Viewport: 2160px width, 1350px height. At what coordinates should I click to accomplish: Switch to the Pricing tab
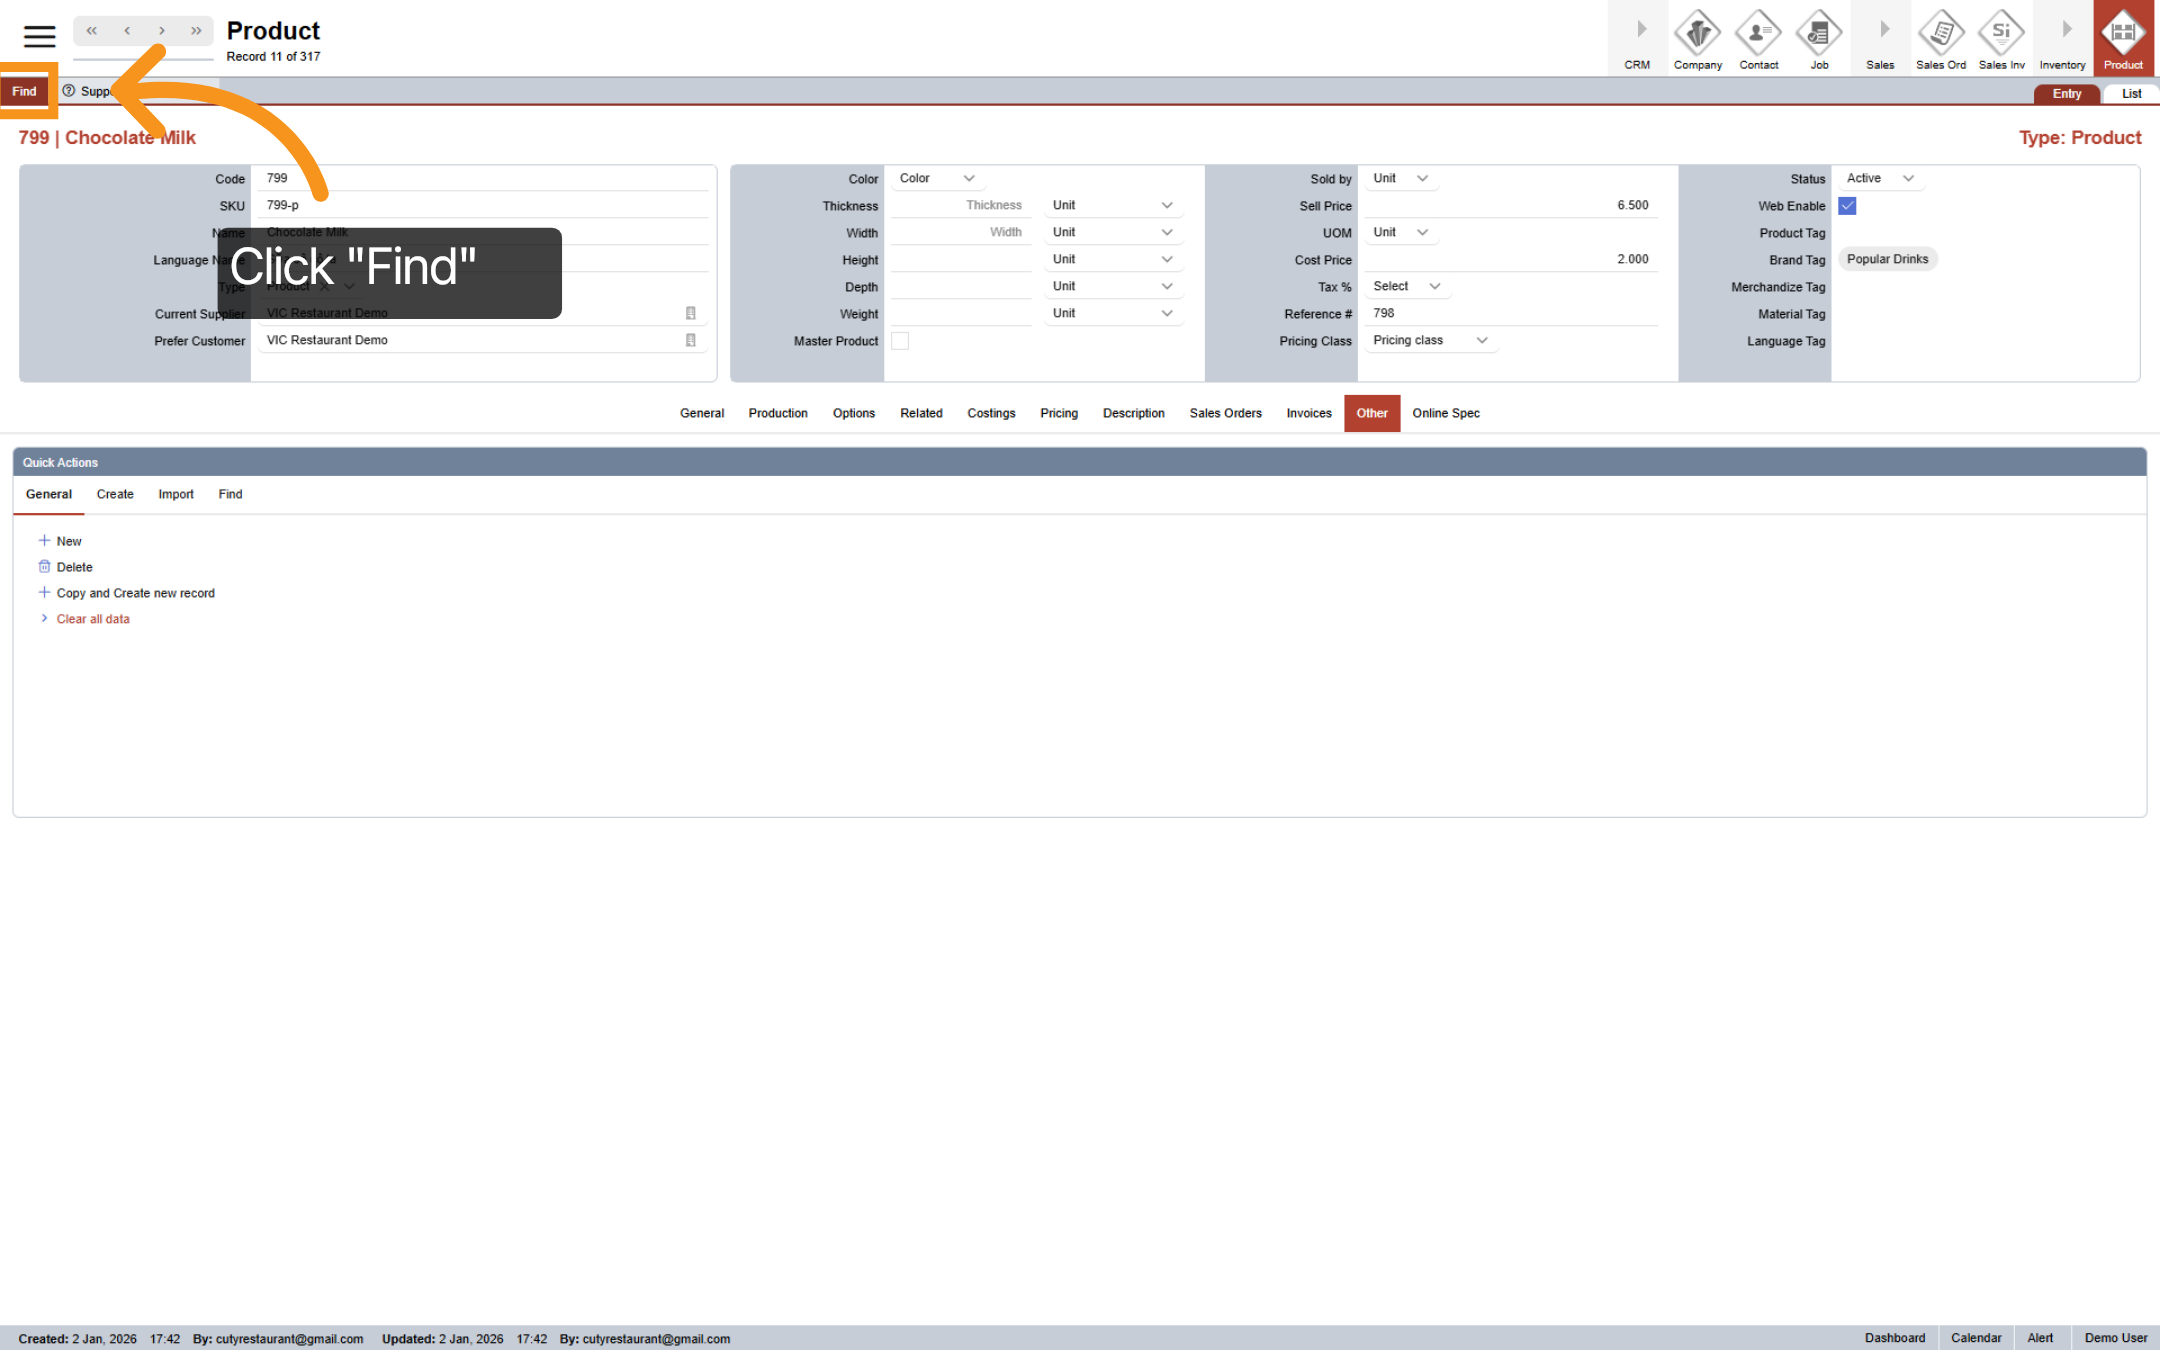1058,413
